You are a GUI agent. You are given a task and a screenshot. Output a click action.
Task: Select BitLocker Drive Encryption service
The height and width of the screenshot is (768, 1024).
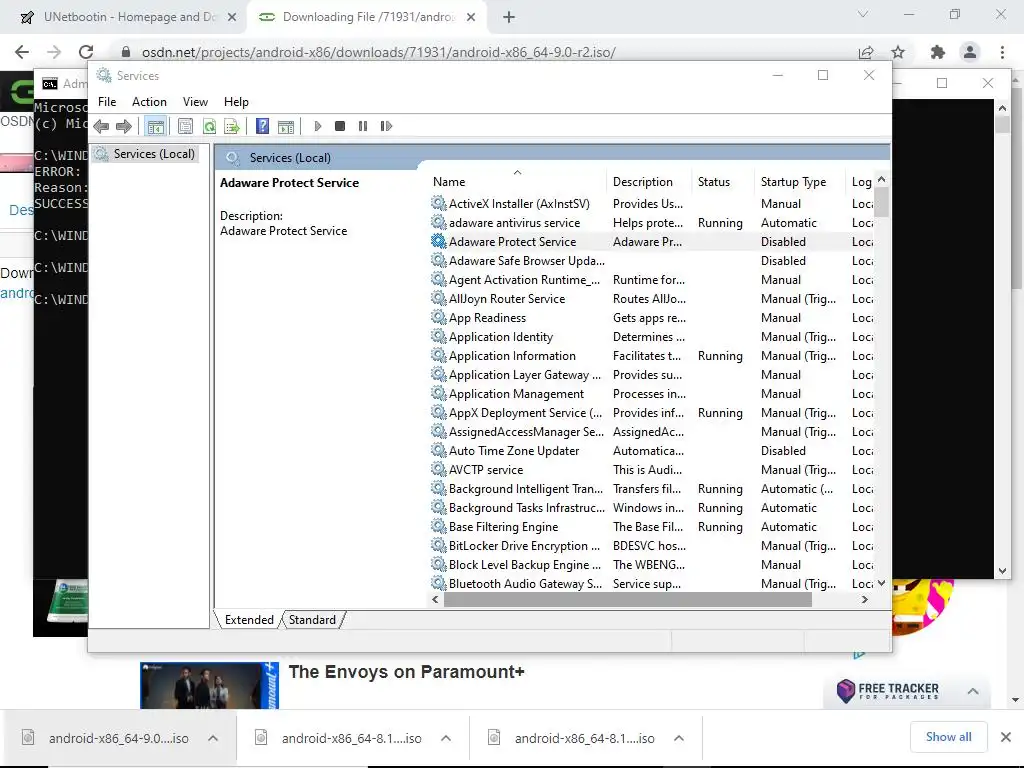tap(651, 546)
